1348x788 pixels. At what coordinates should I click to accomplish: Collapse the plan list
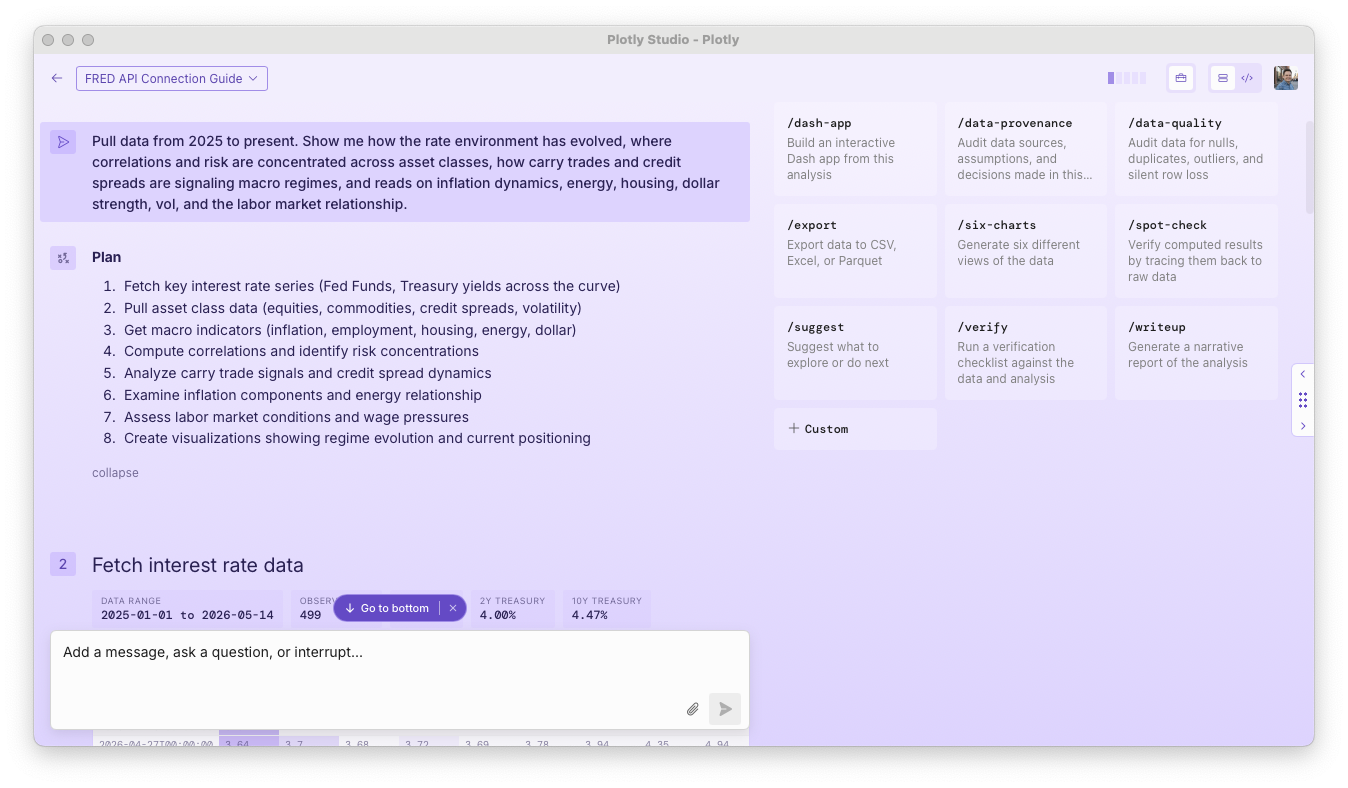coord(115,473)
